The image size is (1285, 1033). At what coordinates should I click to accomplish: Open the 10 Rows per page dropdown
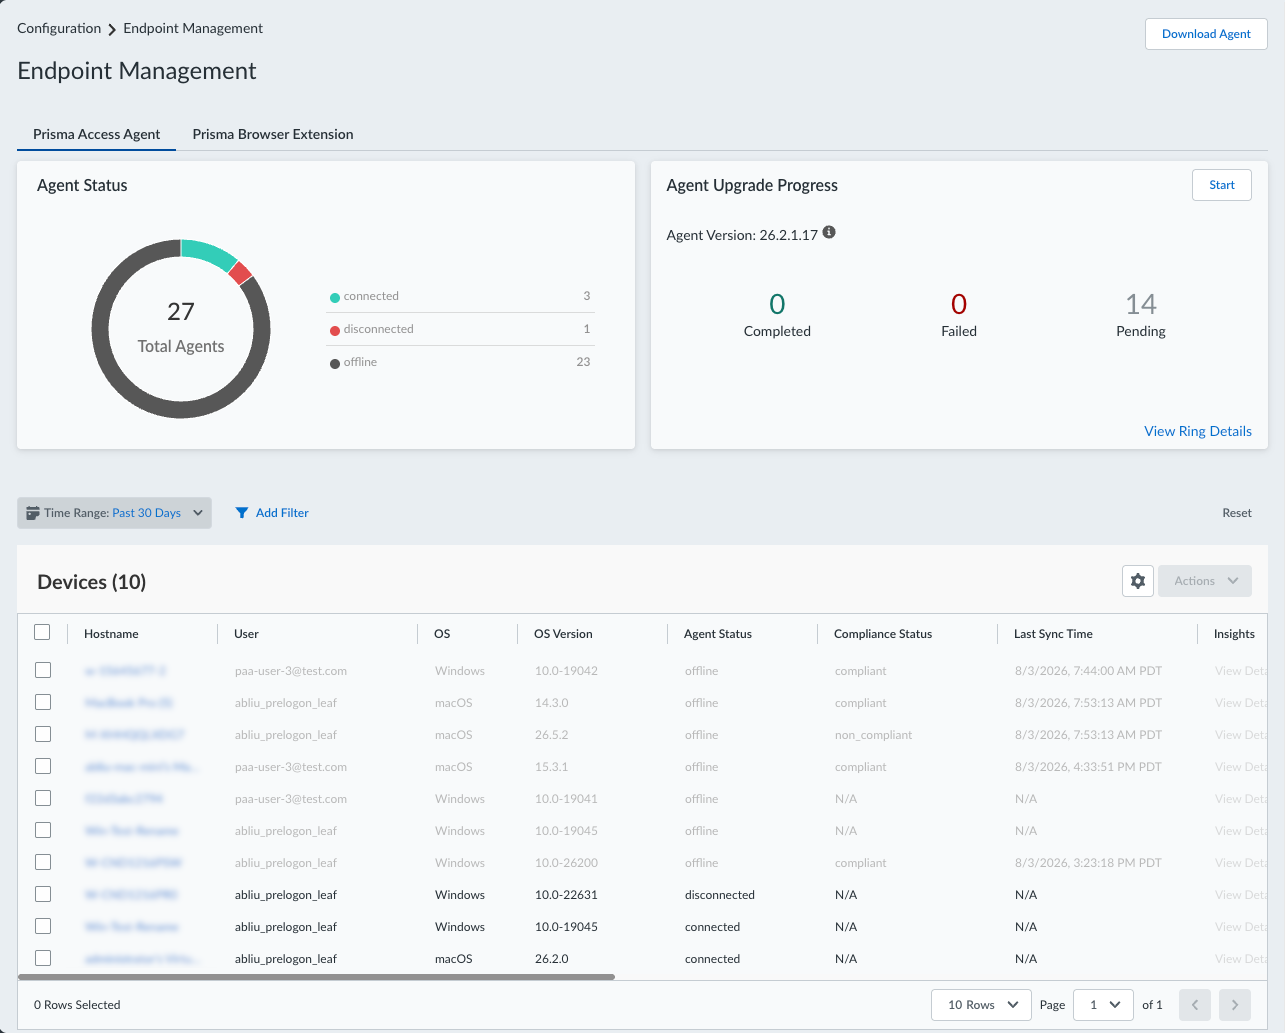[981, 1005]
